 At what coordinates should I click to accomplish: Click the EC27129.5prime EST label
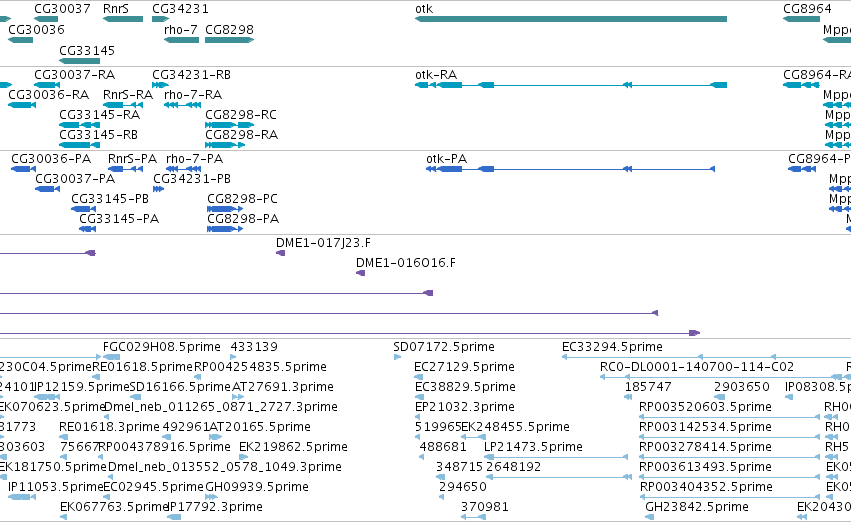[x=465, y=367]
